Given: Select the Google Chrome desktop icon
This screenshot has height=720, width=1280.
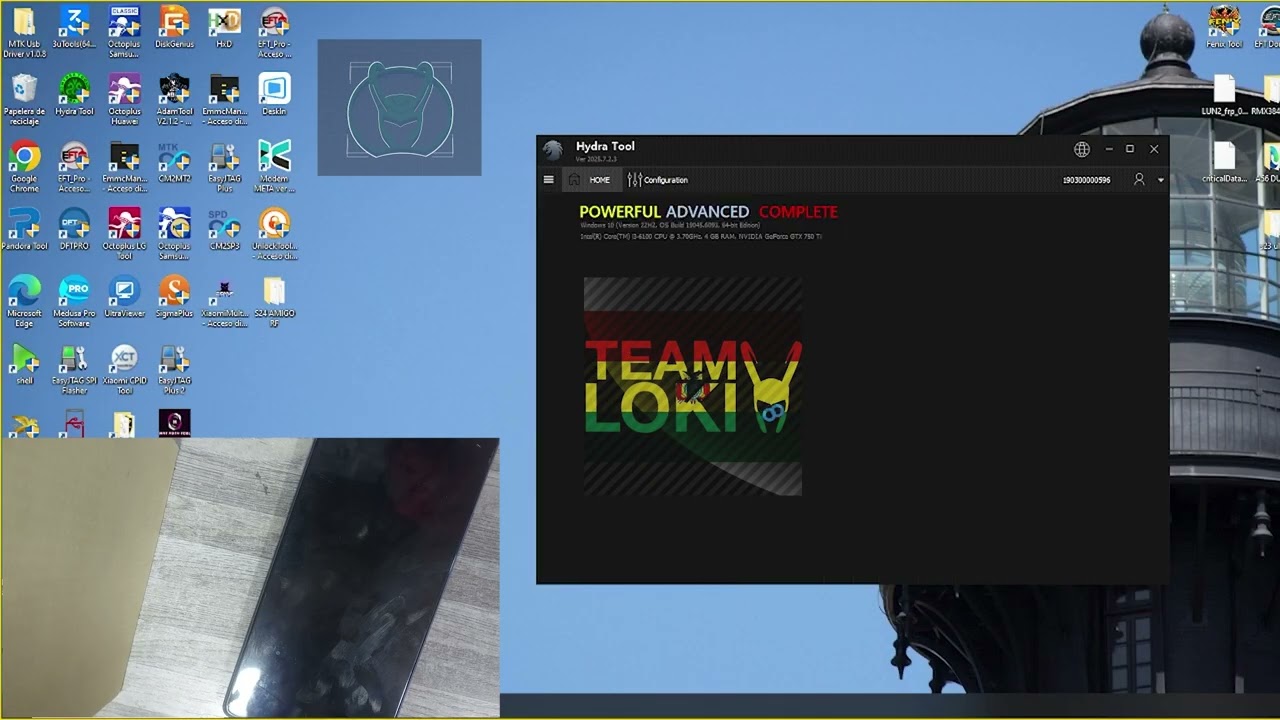Looking at the screenshot, I should coord(25,167).
